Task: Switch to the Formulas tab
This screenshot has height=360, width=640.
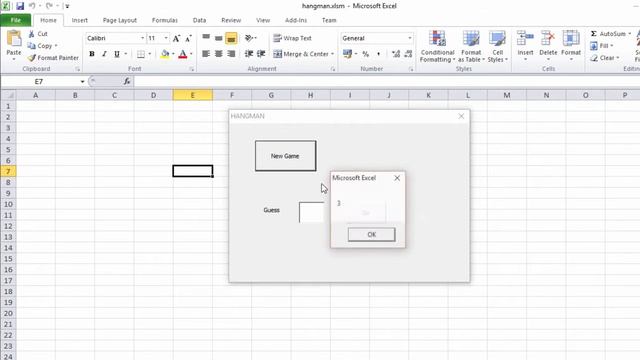Action: pyautogui.click(x=164, y=20)
